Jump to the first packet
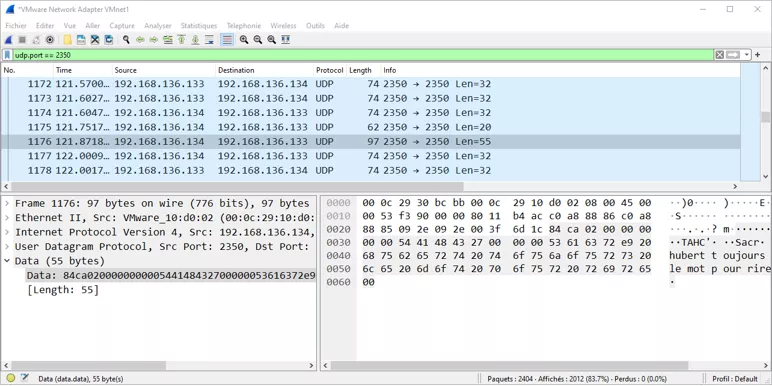 click(182, 40)
